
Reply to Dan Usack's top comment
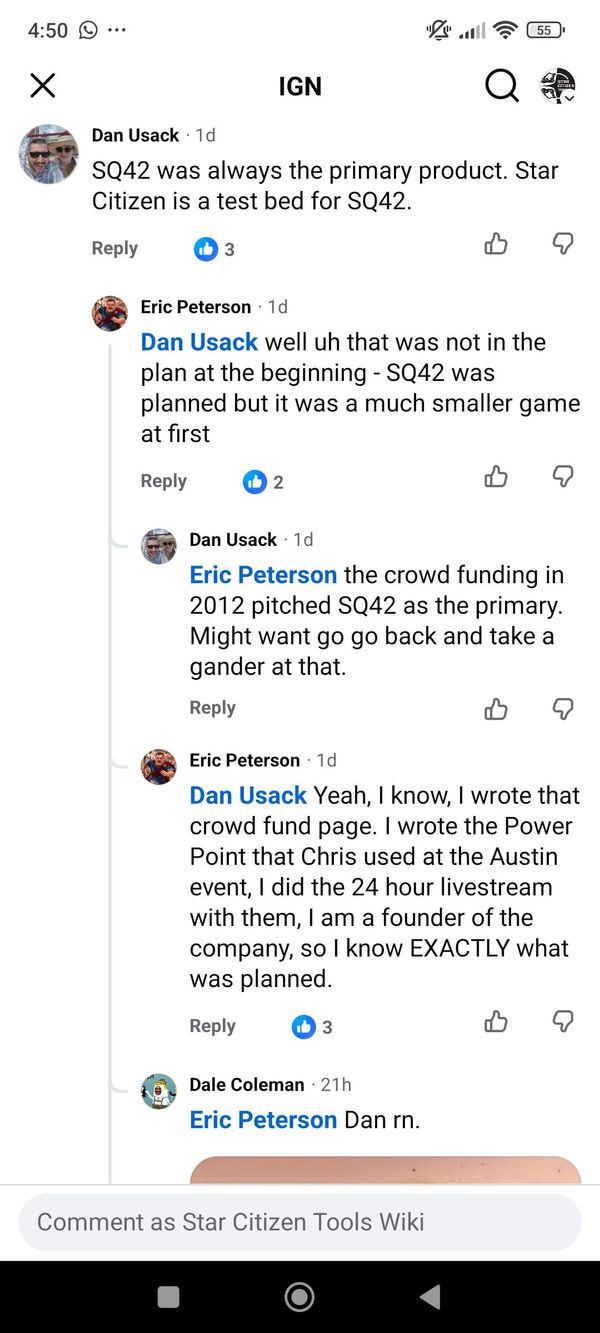click(x=115, y=248)
